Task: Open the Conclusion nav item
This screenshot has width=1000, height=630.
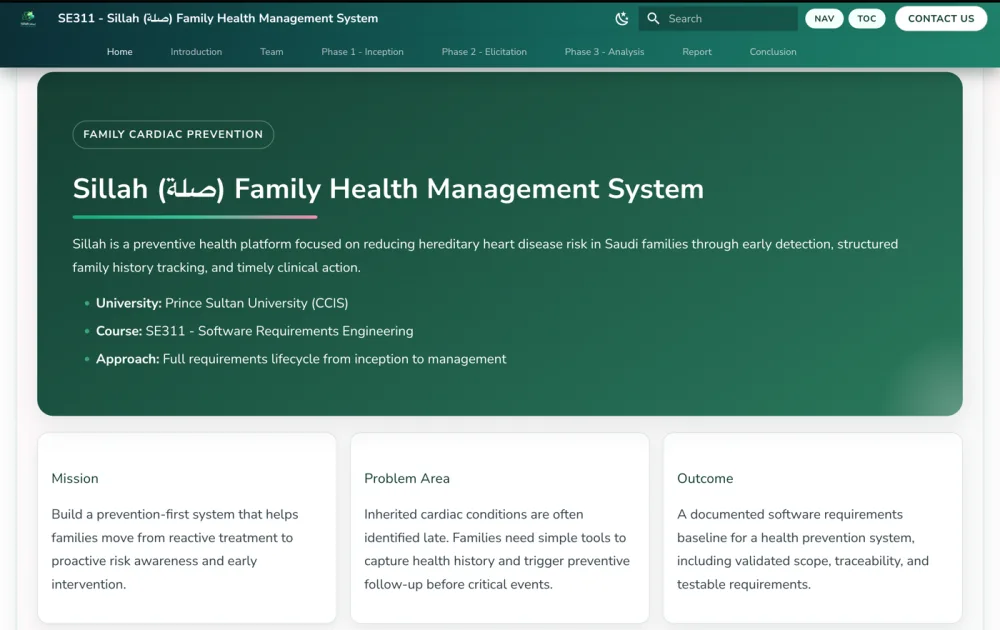Action: [773, 52]
